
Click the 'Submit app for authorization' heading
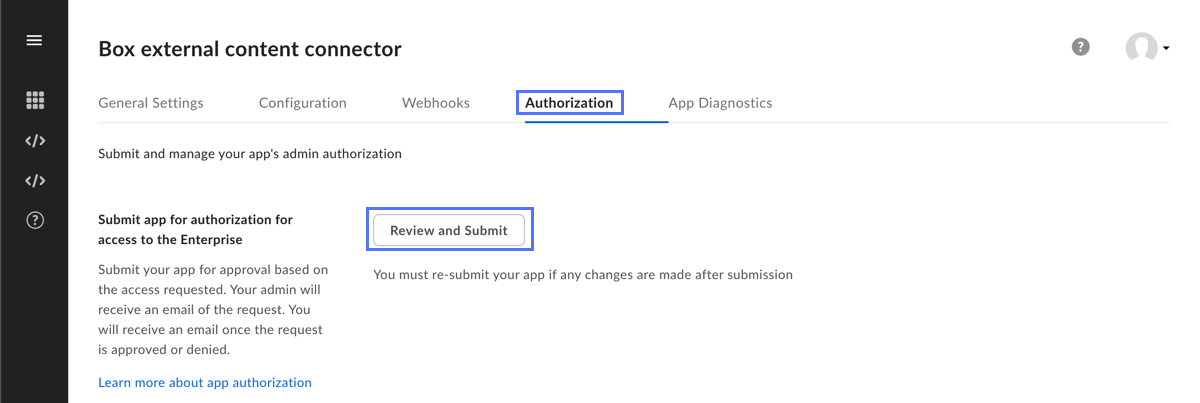[196, 229]
